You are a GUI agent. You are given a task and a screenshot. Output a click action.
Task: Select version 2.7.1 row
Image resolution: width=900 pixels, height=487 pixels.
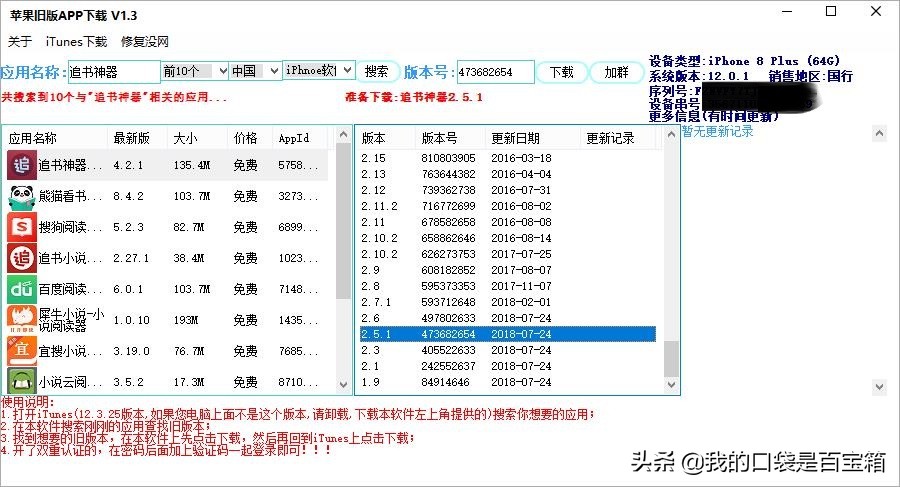click(507, 302)
